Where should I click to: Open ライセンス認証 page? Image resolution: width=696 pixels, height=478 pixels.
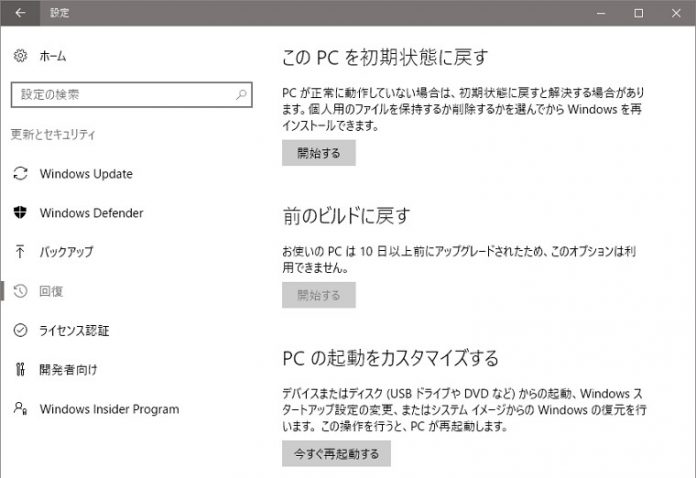coord(74,330)
